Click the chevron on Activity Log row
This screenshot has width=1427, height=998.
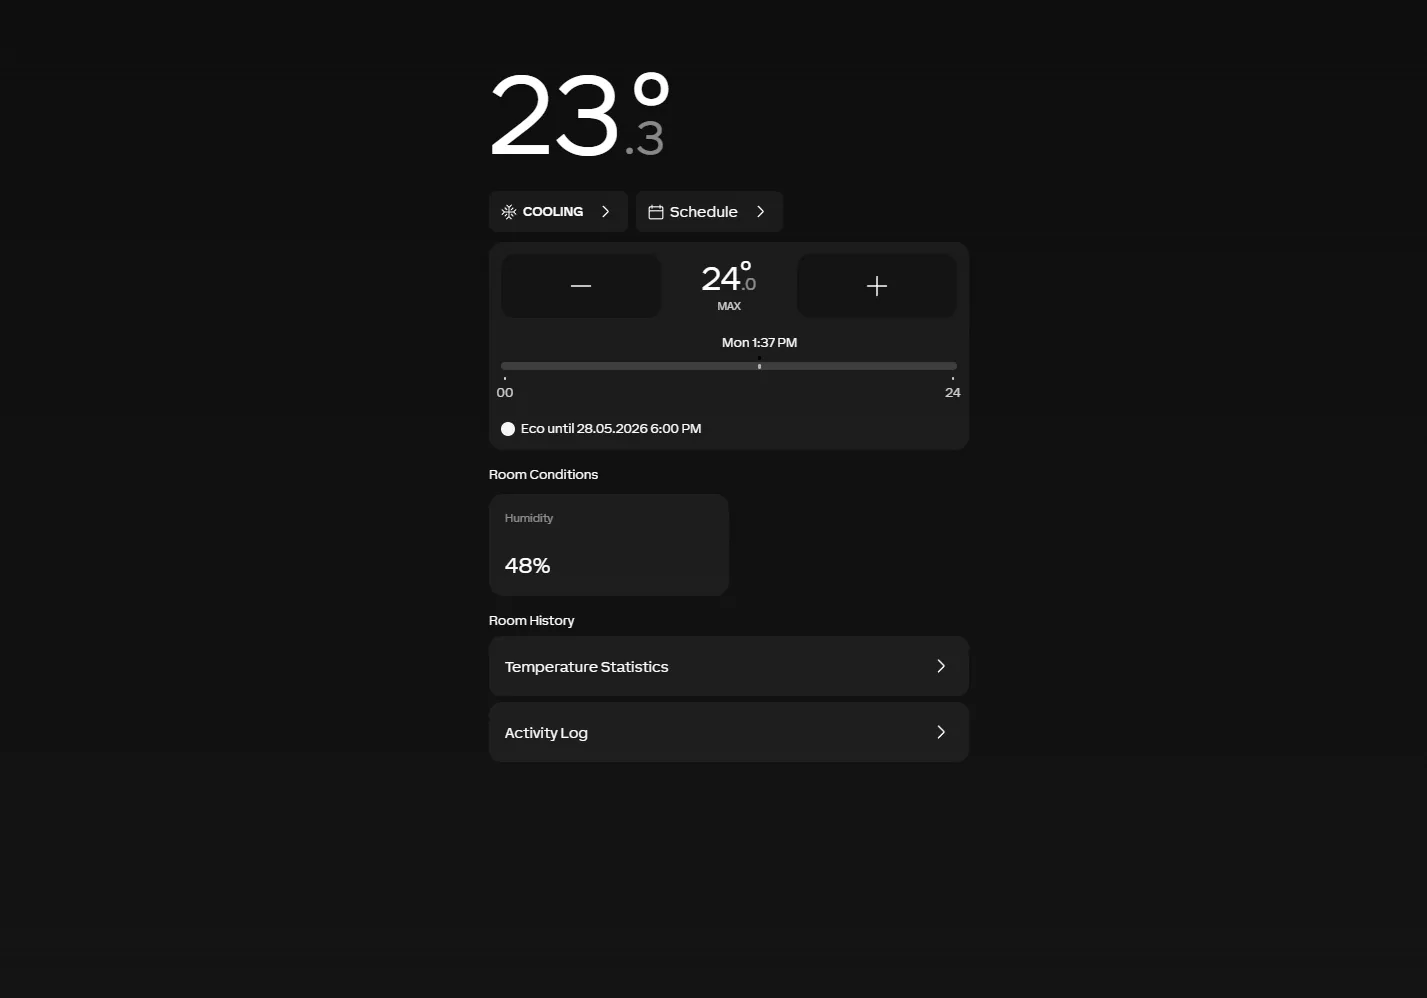(x=941, y=732)
